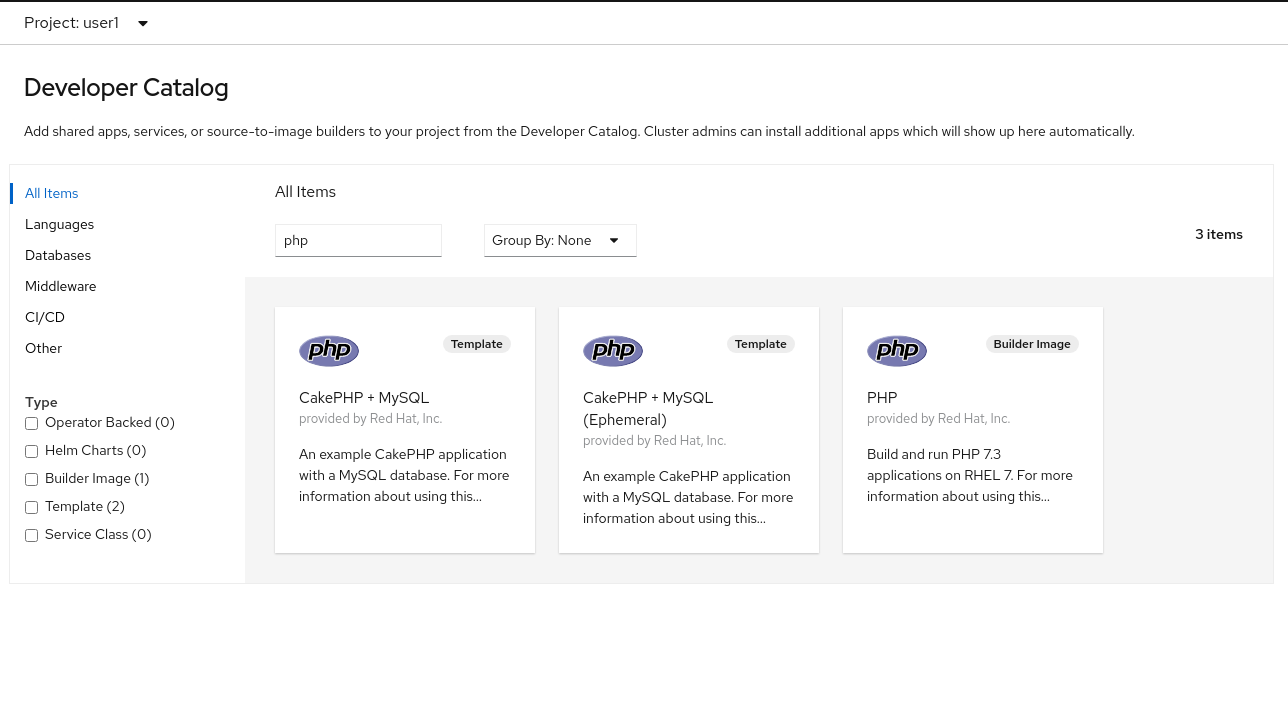
Task: Check the Helm Charts filter
Action: point(31,451)
